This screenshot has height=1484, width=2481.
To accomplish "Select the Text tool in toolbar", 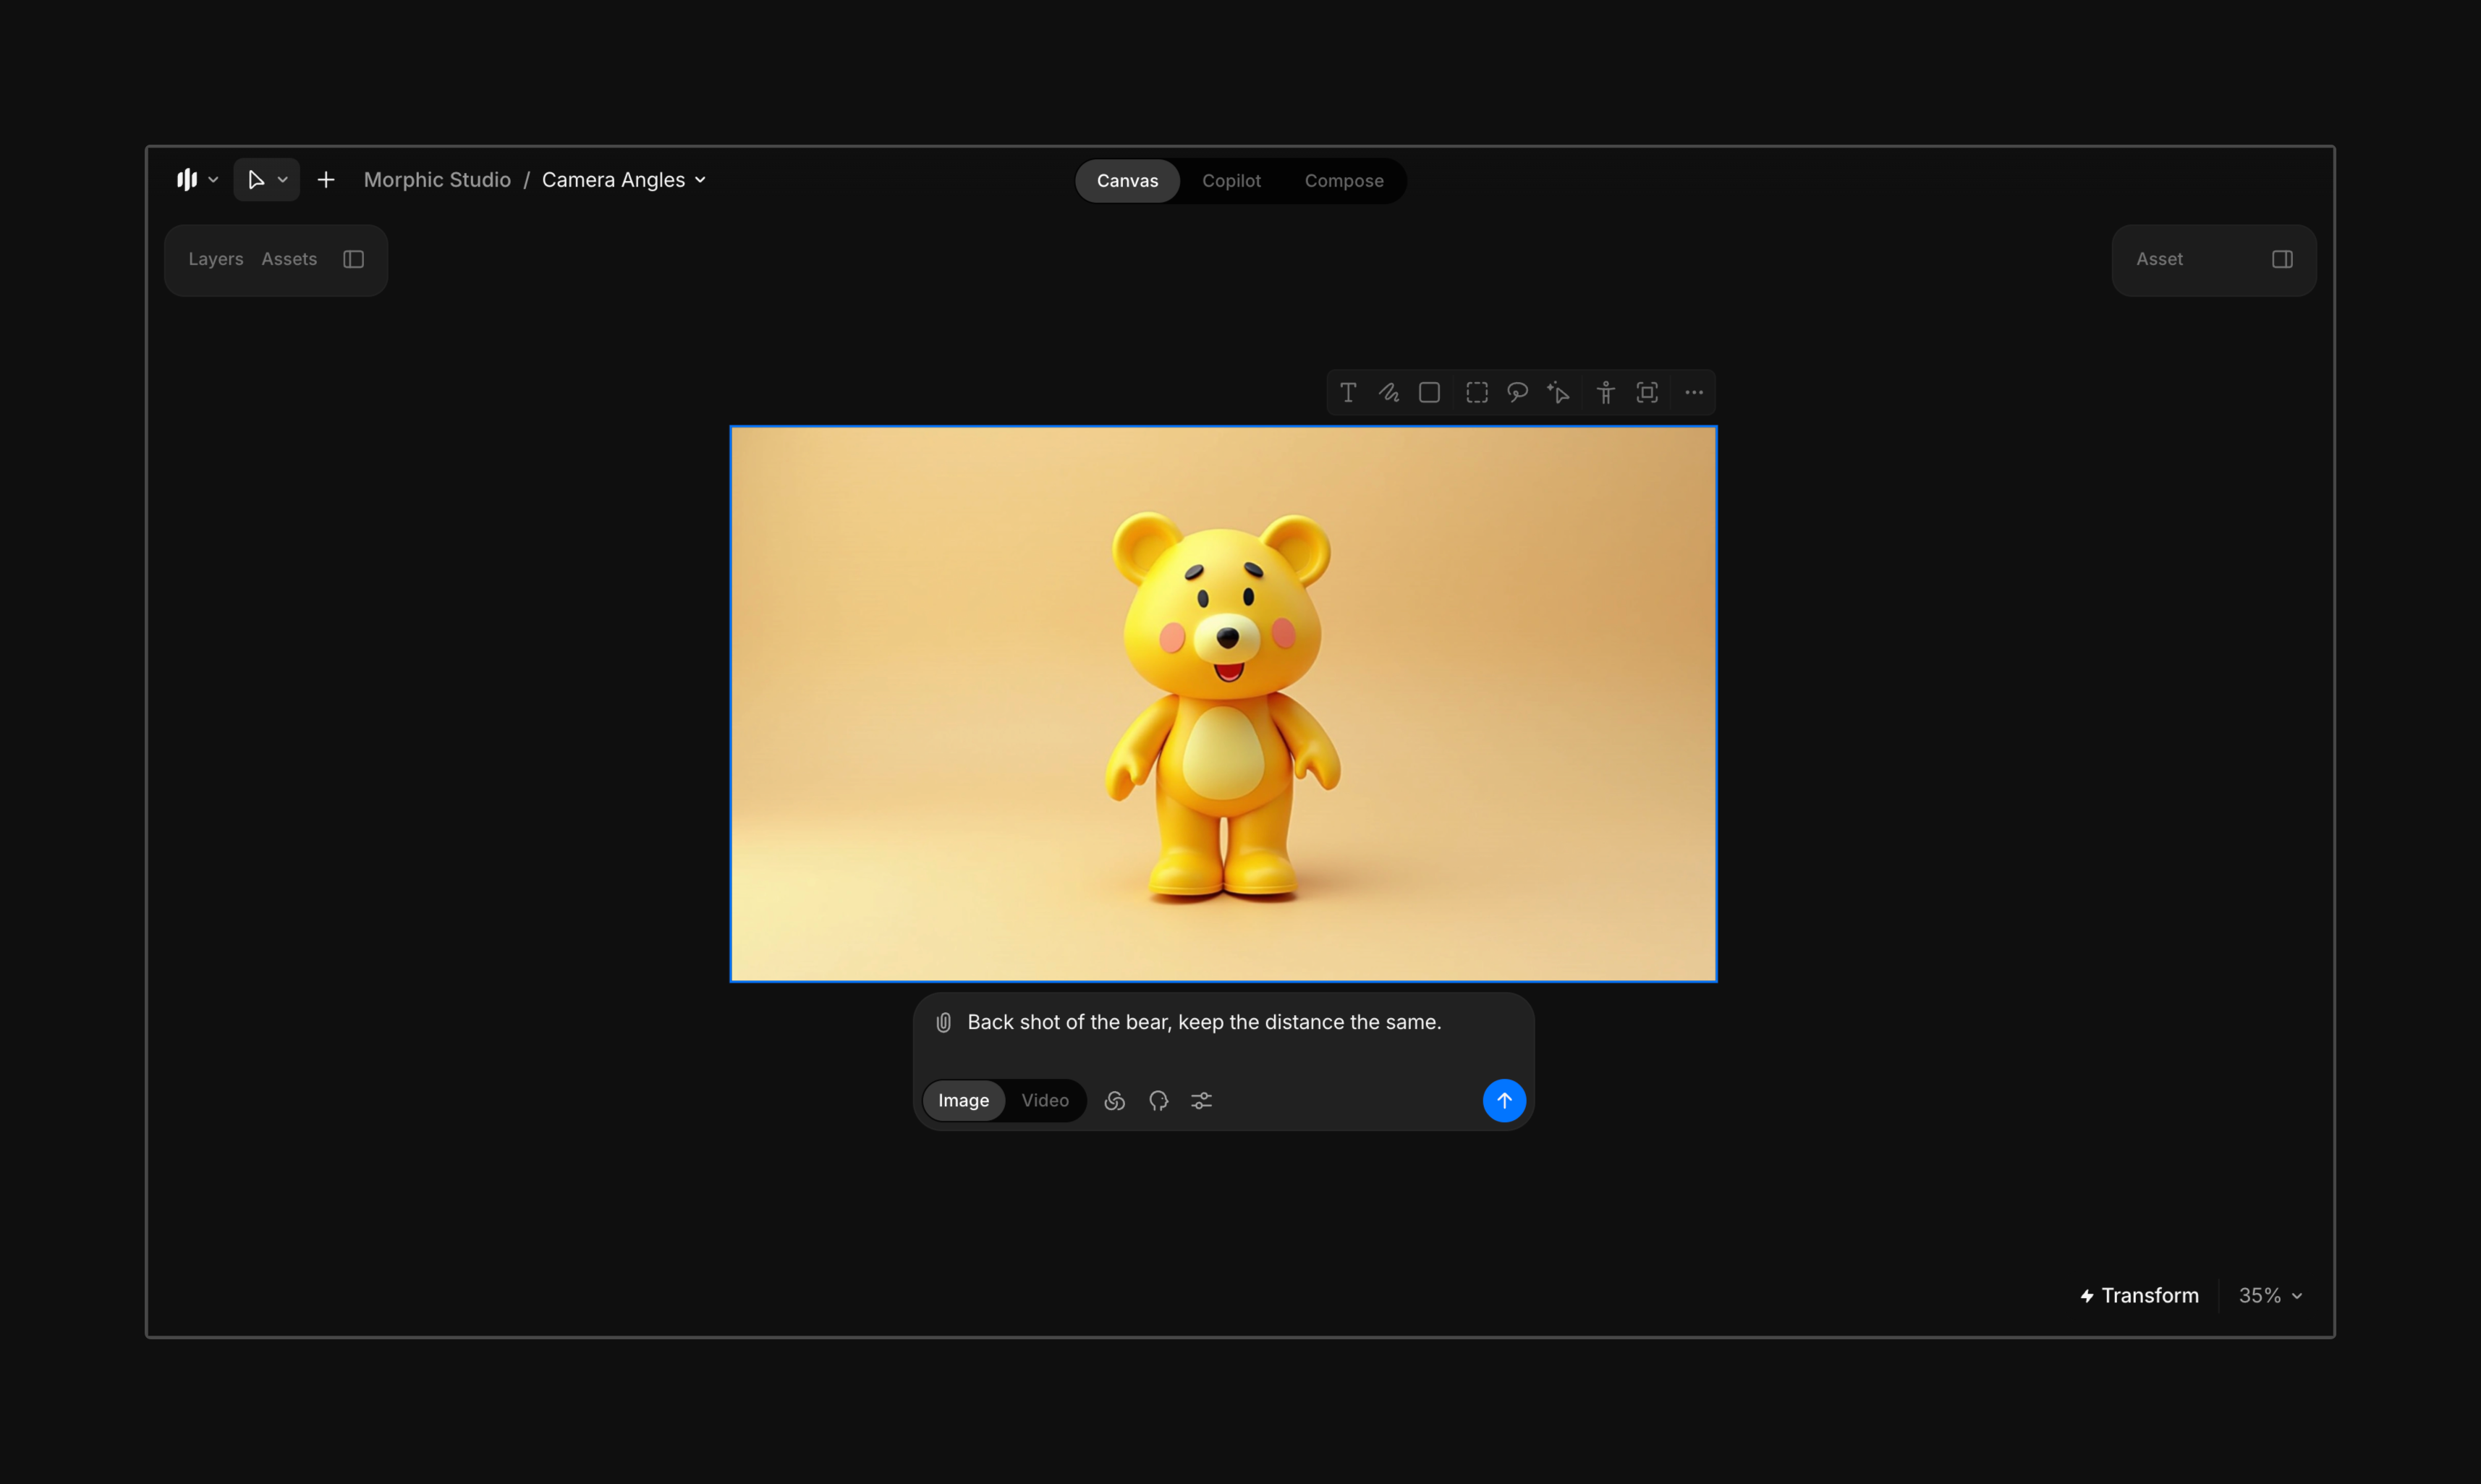I will (1348, 393).
